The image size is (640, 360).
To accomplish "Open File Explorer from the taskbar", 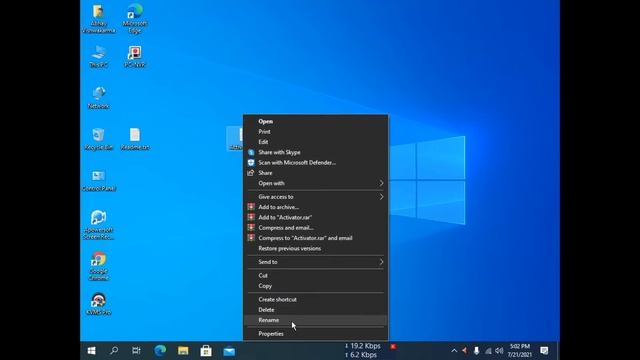I will (x=183, y=351).
